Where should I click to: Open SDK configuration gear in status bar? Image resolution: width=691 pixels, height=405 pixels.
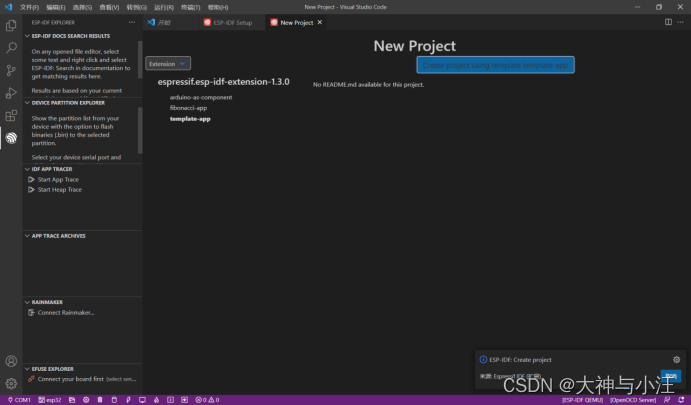86,400
